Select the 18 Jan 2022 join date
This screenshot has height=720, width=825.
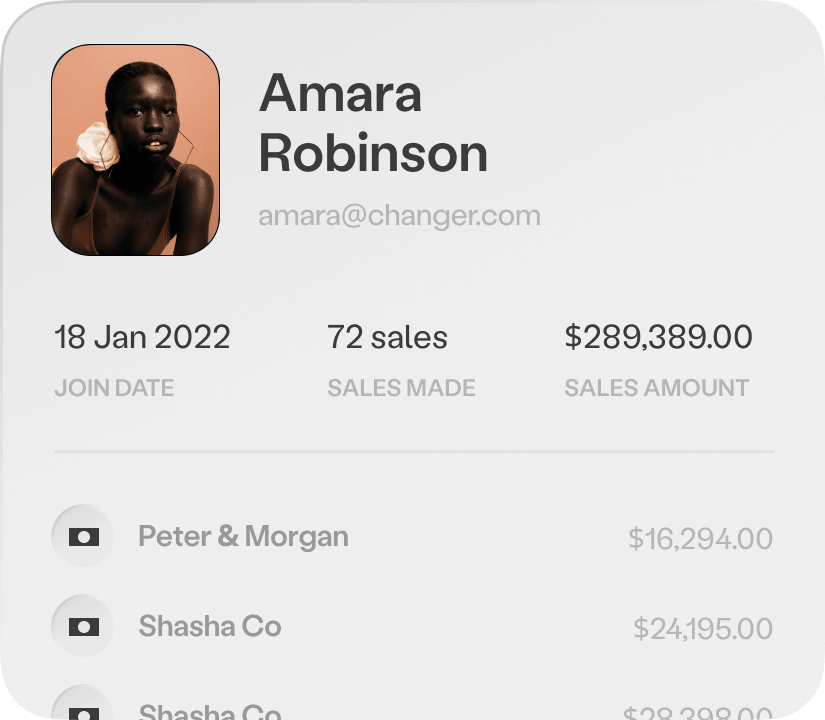142,337
